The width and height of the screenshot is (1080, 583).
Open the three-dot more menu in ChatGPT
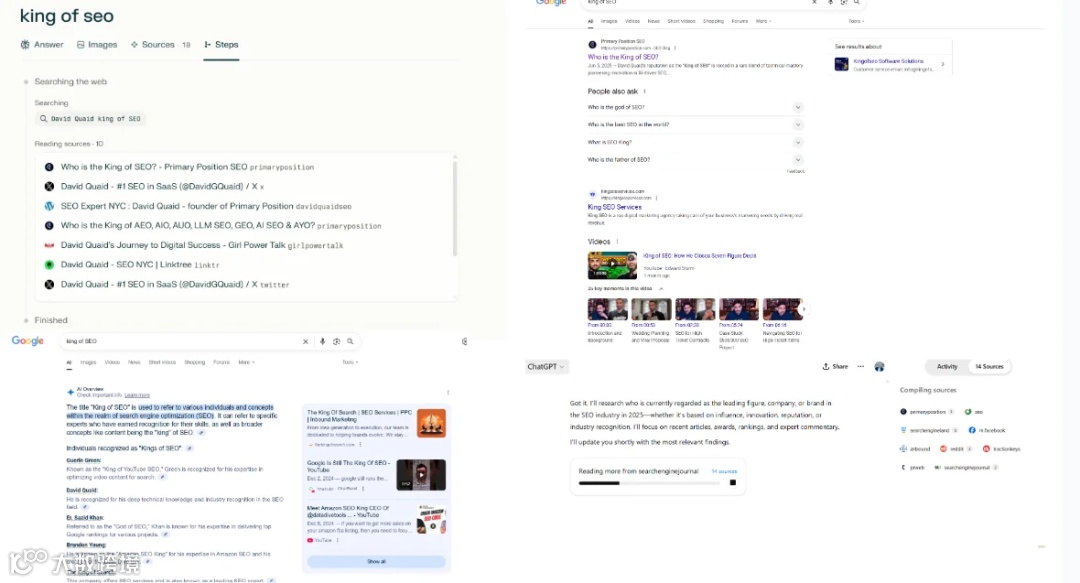(861, 367)
